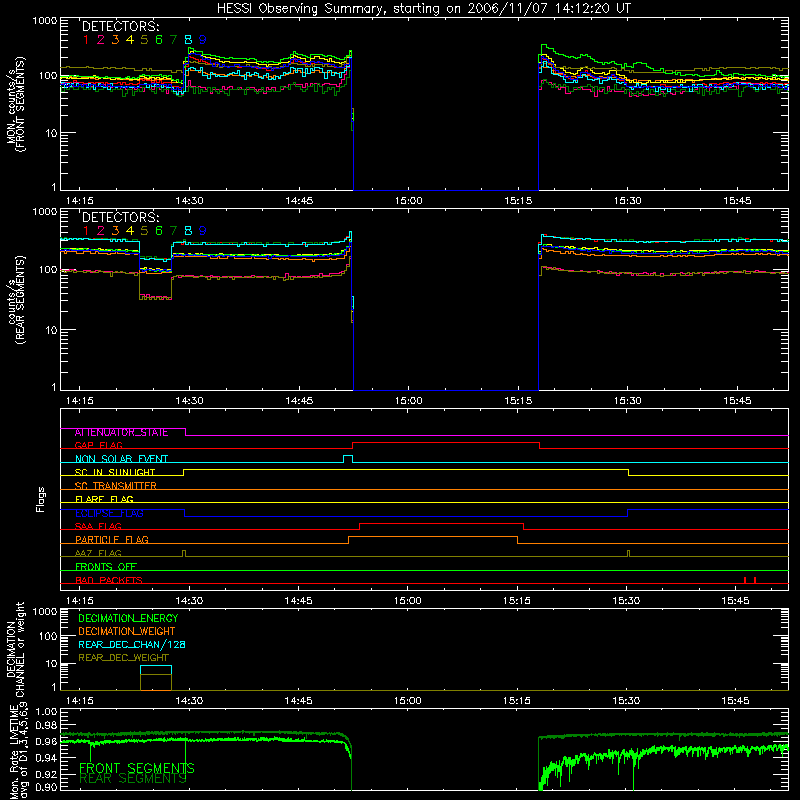800x800 pixels.
Task: Click blue detector 9 in the front segments legend
Action: point(203,40)
